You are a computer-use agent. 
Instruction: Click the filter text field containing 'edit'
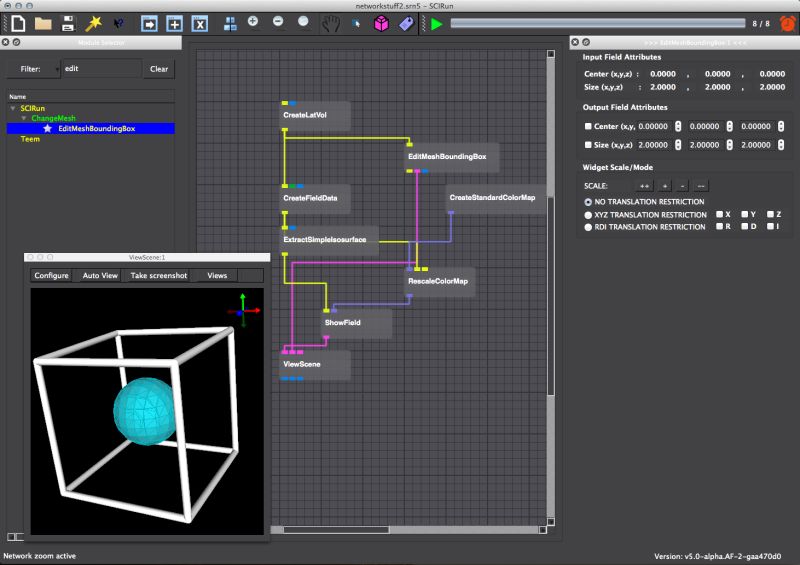(102, 69)
